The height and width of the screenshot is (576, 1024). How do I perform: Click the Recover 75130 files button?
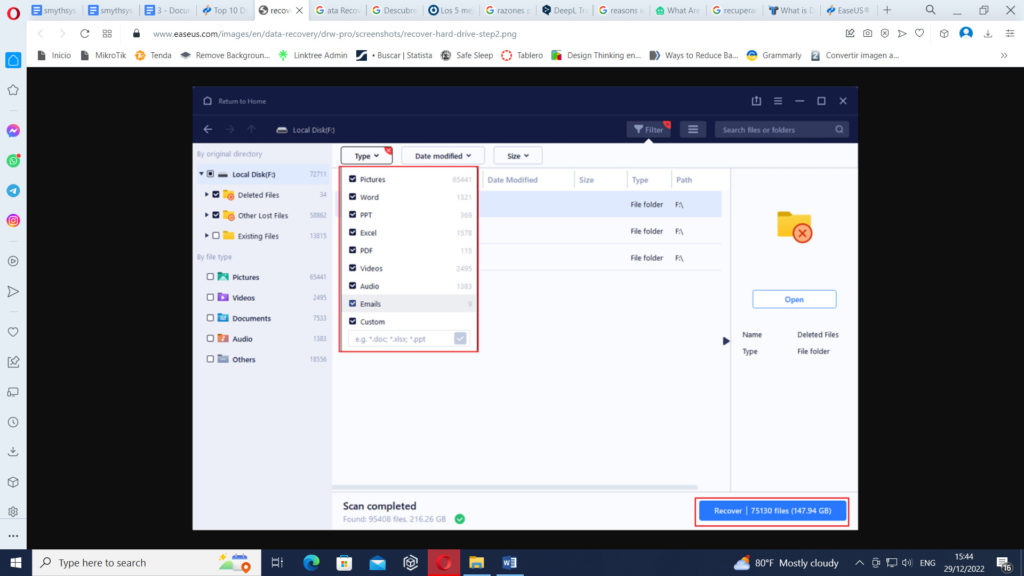(772, 511)
